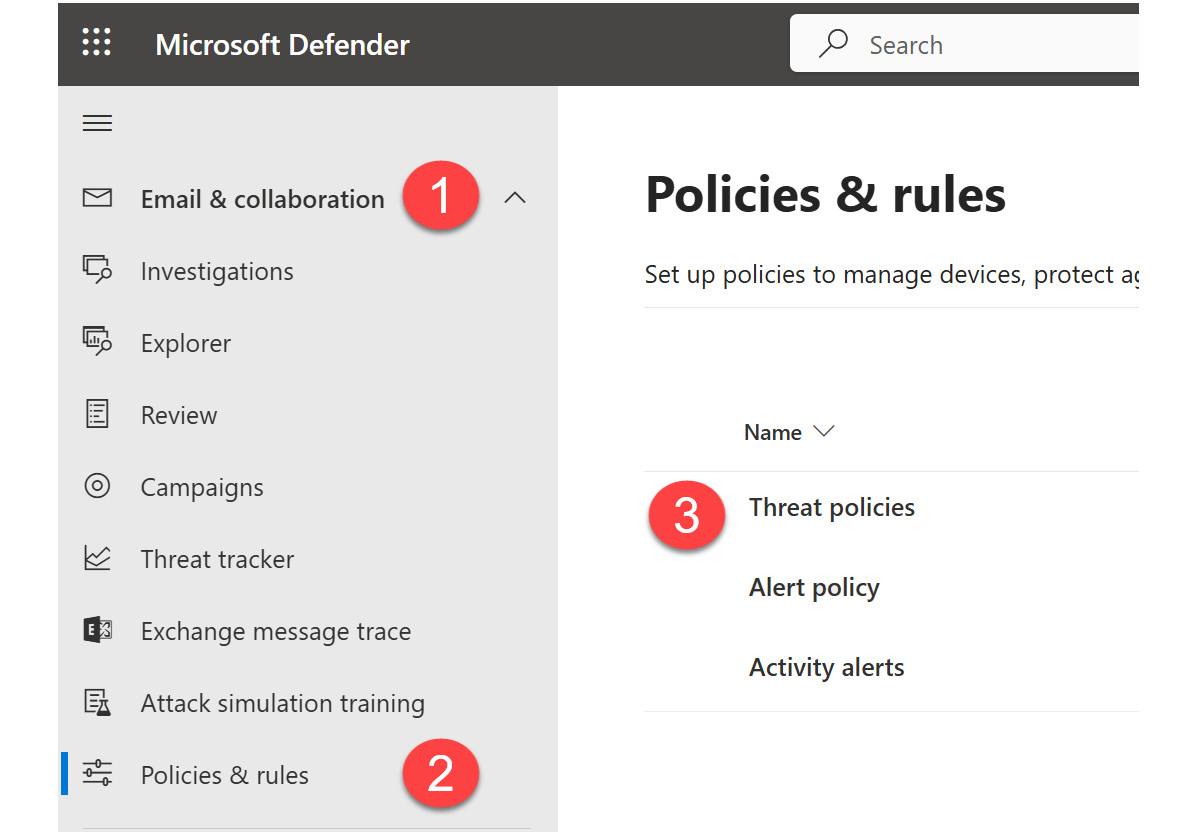
Task: Select Attack simulation training
Action: pos(283,704)
